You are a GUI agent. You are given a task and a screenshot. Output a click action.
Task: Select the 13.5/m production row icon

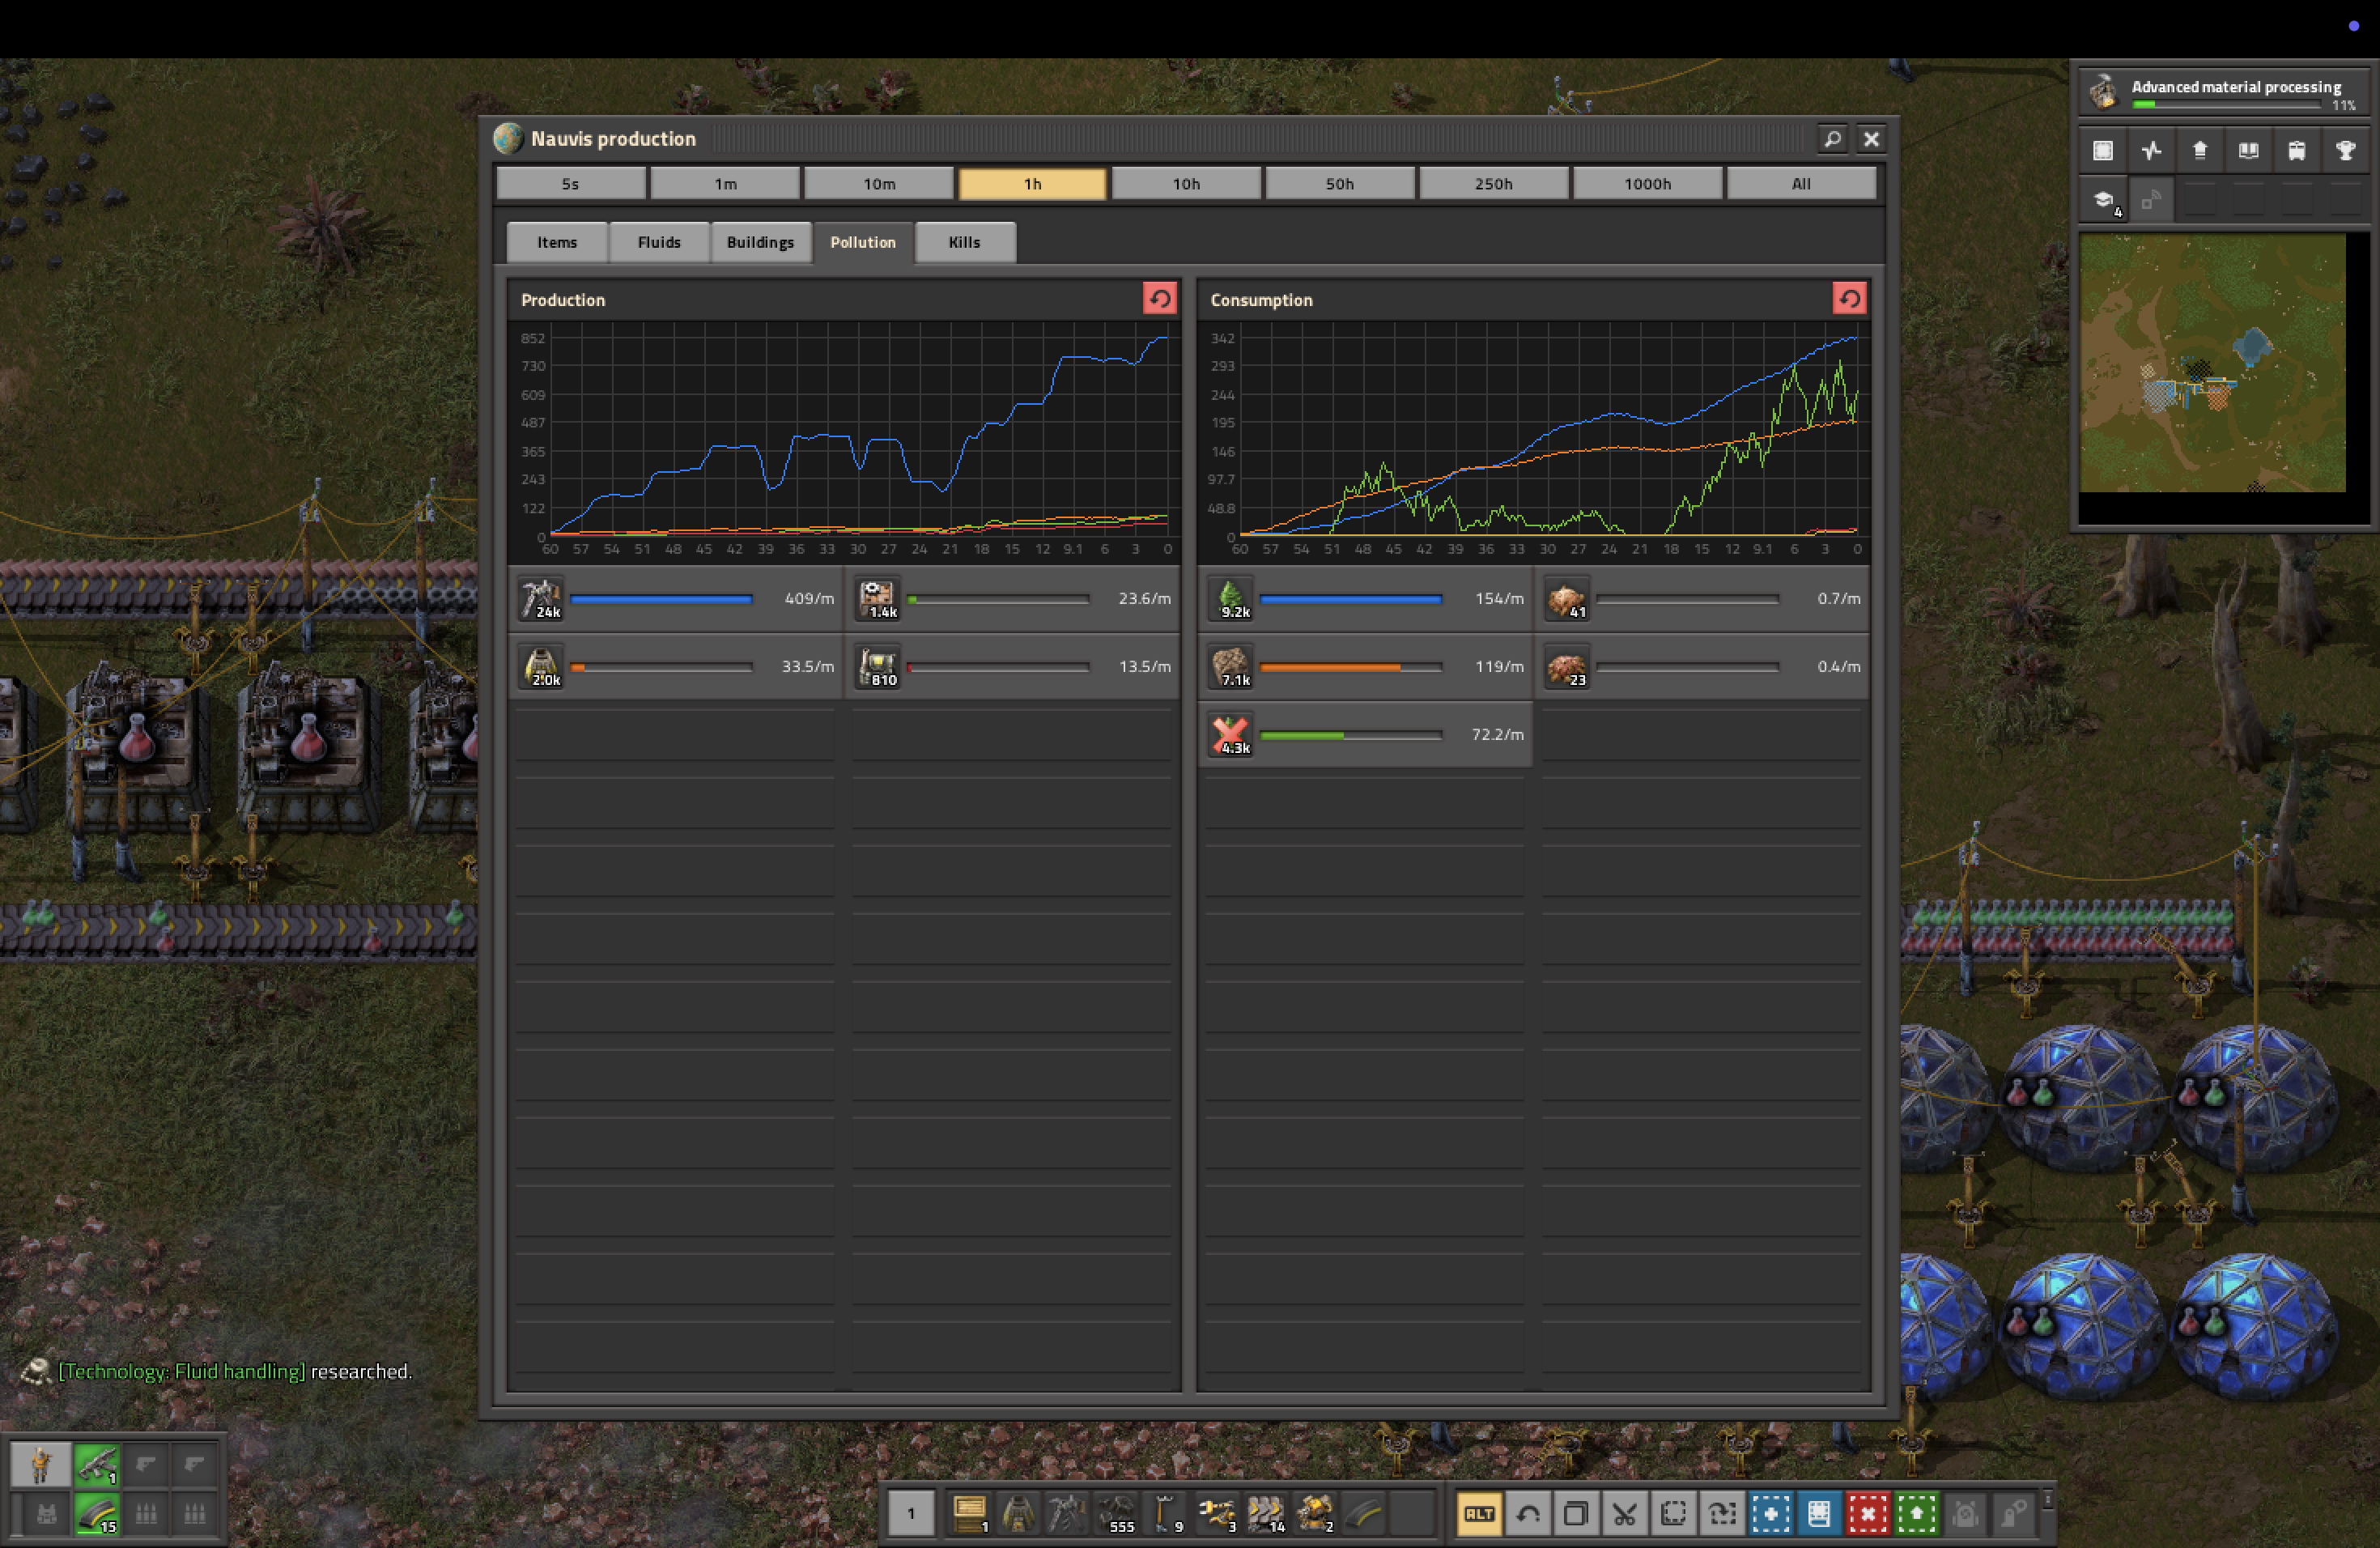point(878,667)
